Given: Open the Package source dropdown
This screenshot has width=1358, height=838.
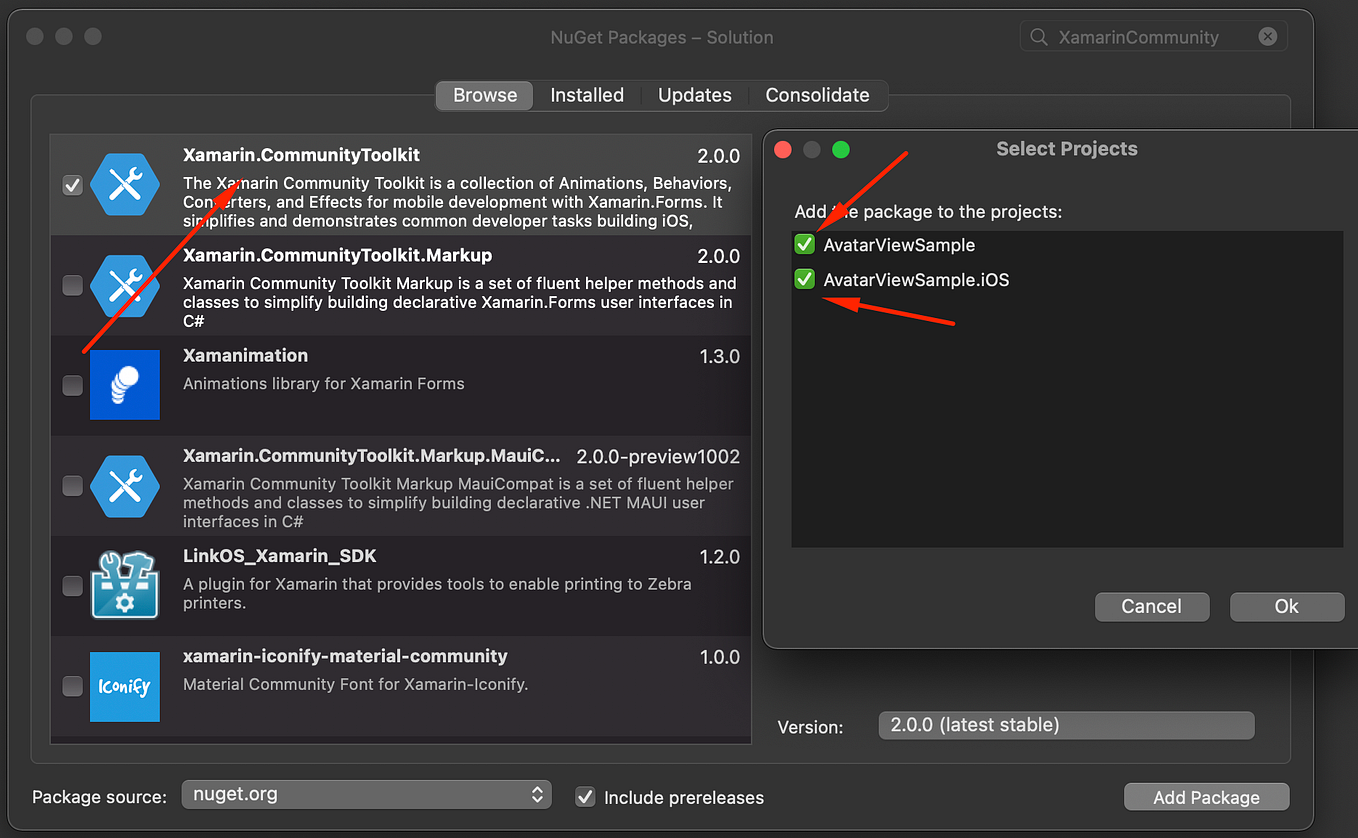Looking at the screenshot, I should (366, 795).
